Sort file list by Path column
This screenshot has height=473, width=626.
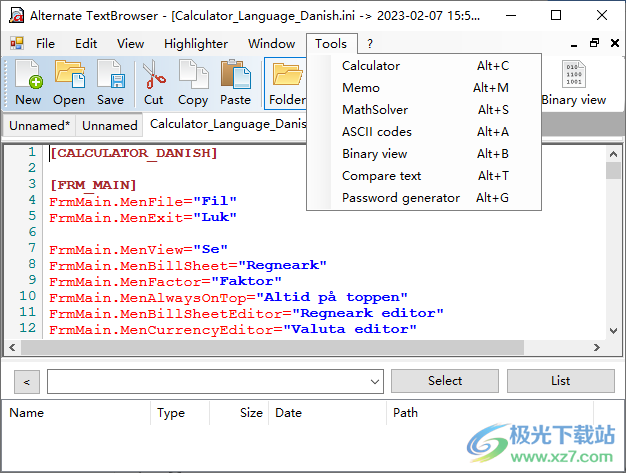coord(490,413)
